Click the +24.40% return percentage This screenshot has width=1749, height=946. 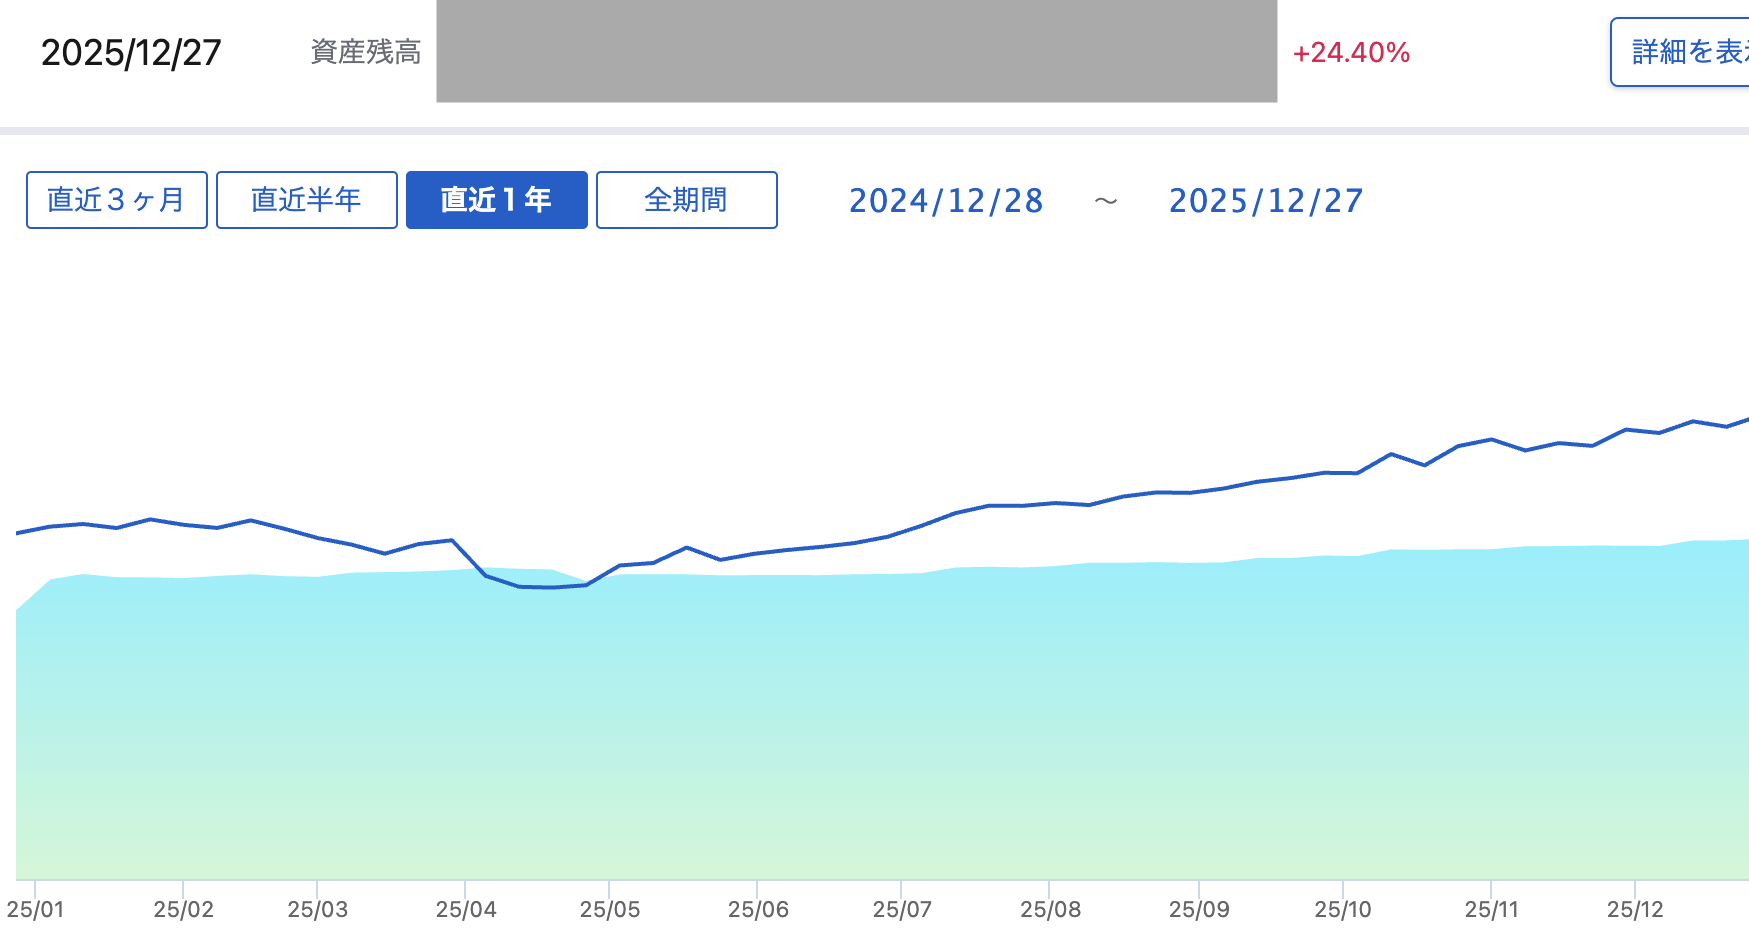coord(1351,52)
